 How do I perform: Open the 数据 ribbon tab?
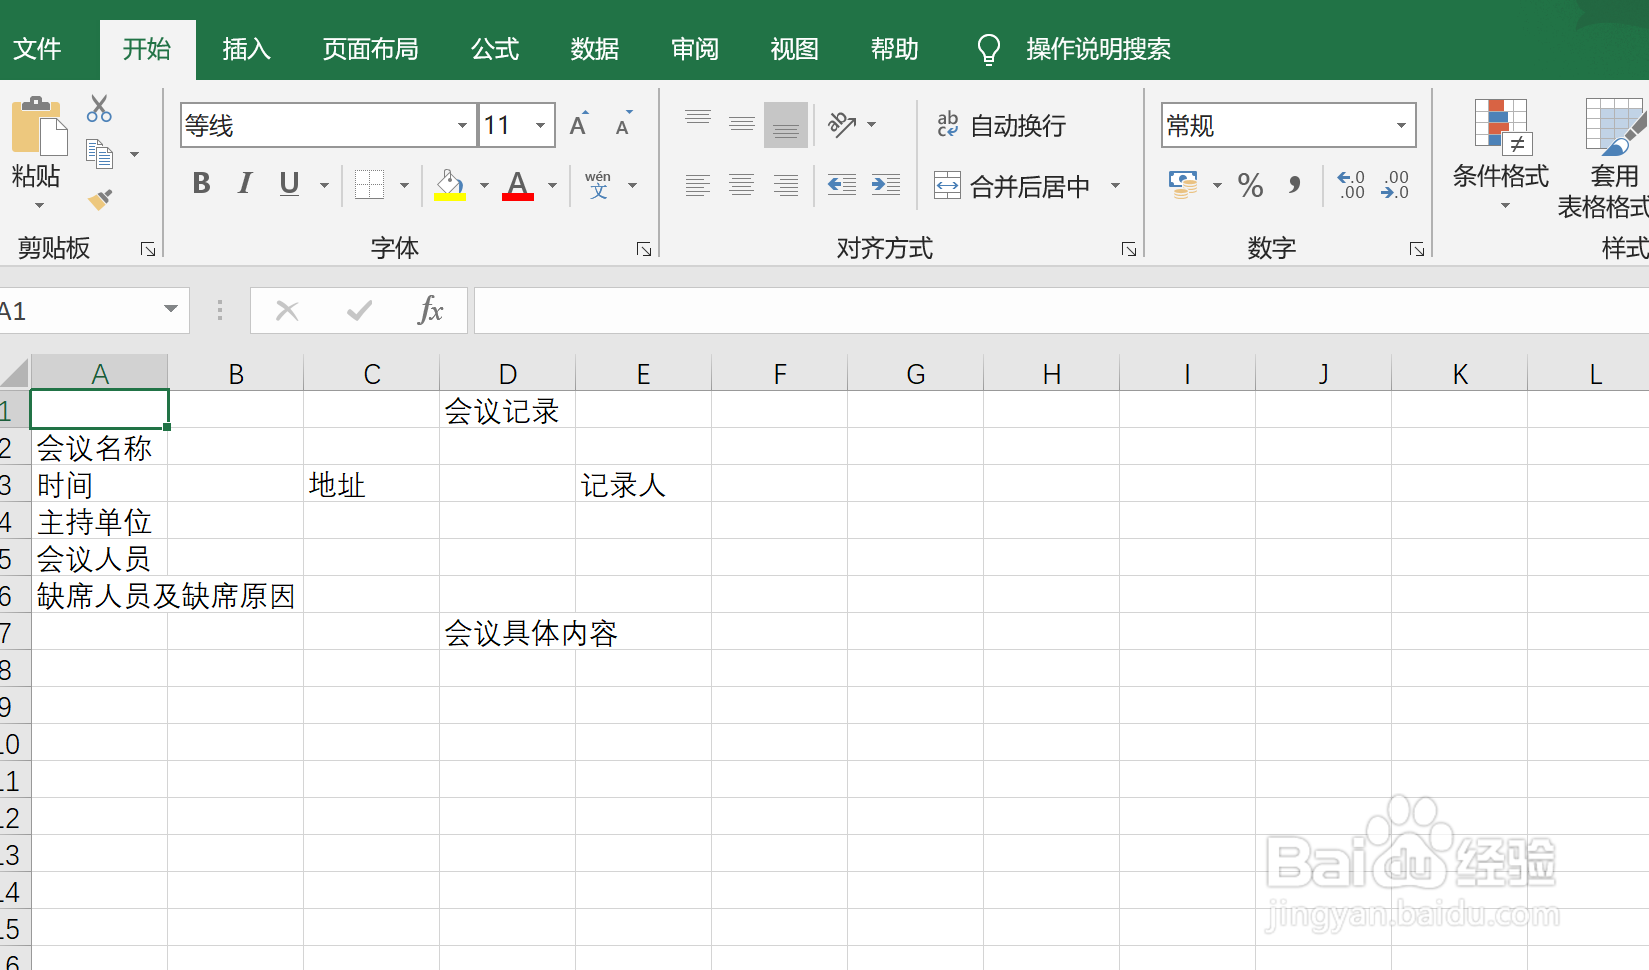click(594, 49)
